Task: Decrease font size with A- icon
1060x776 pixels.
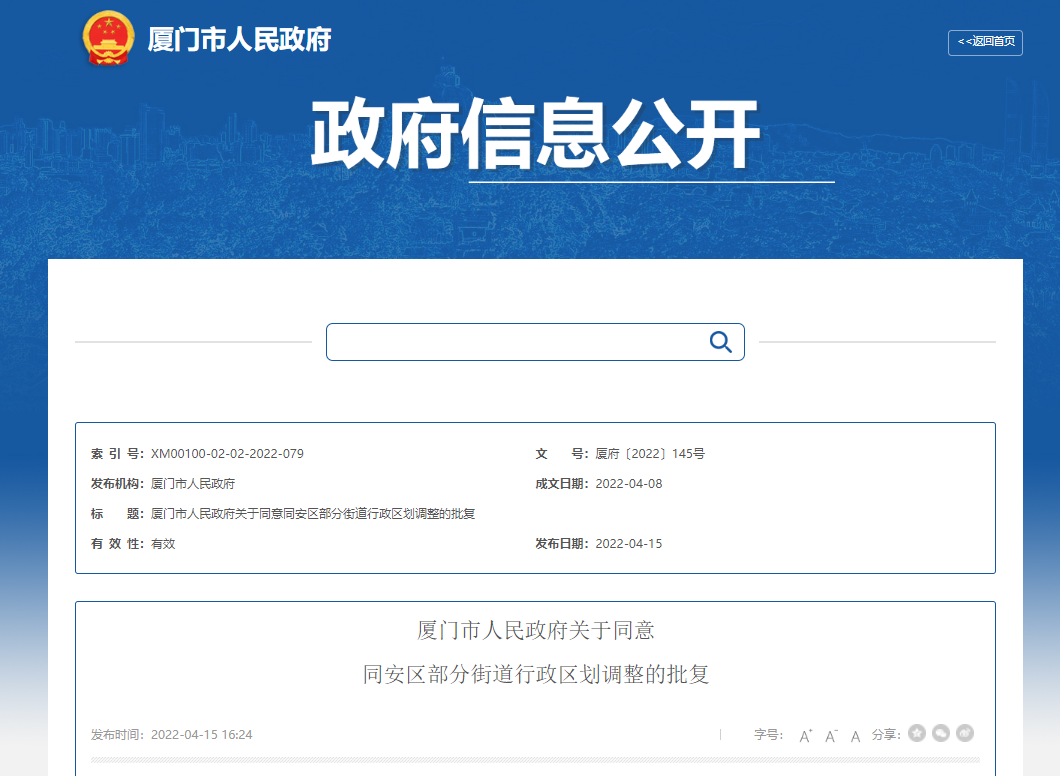Action: pyautogui.click(x=831, y=735)
